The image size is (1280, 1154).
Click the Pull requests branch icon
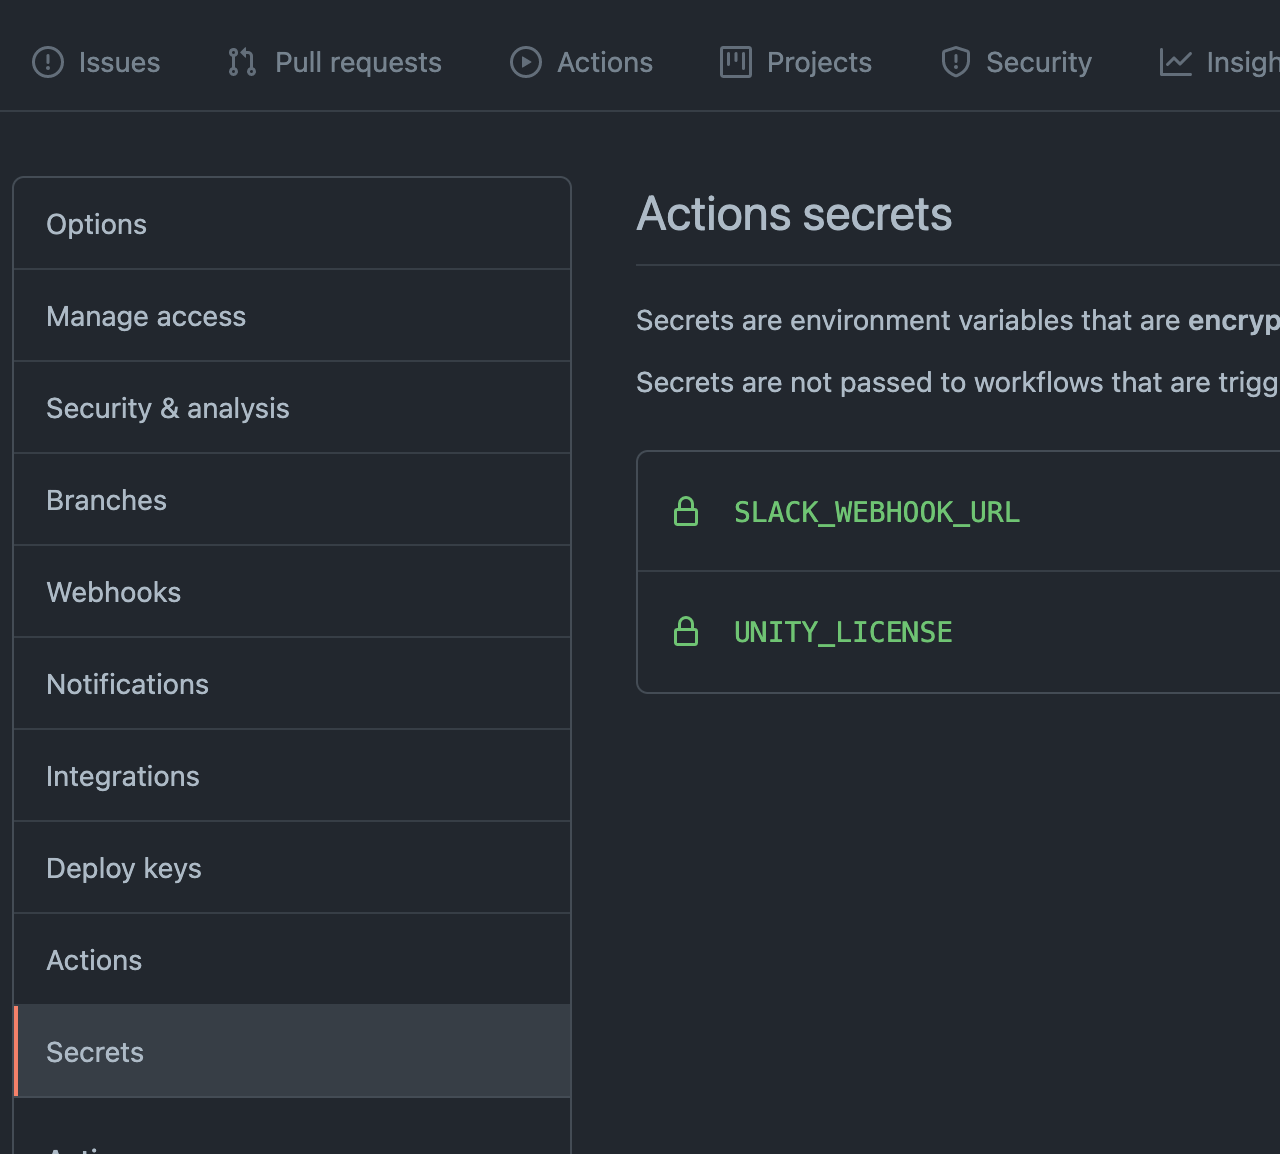tap(240, 62)
